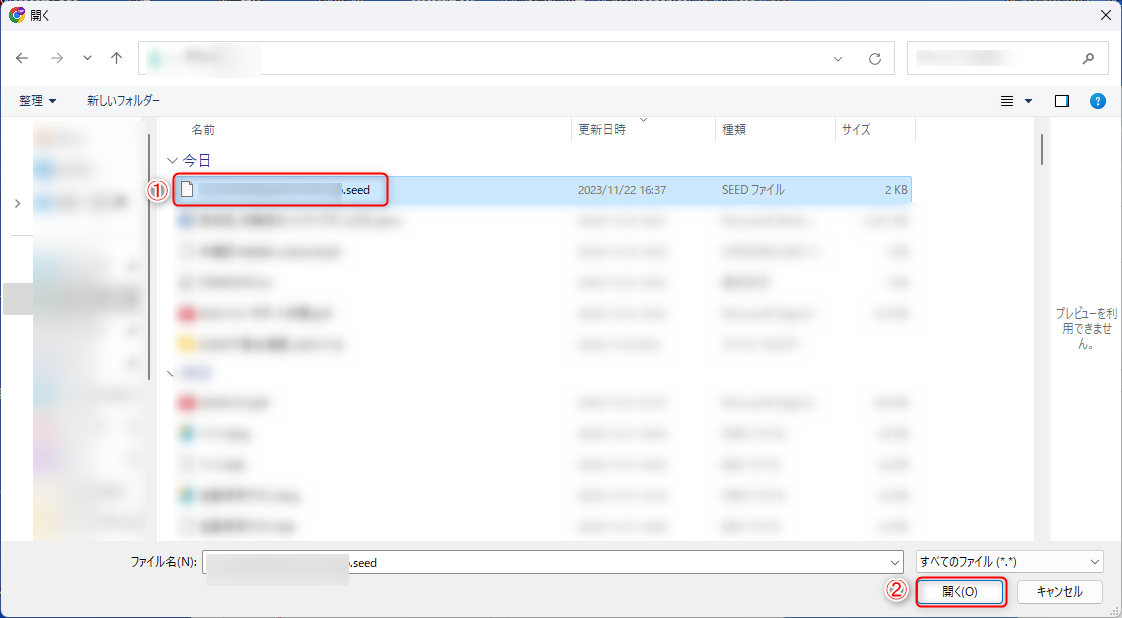Open the view options dropdown arrow

pos(1028,101)
